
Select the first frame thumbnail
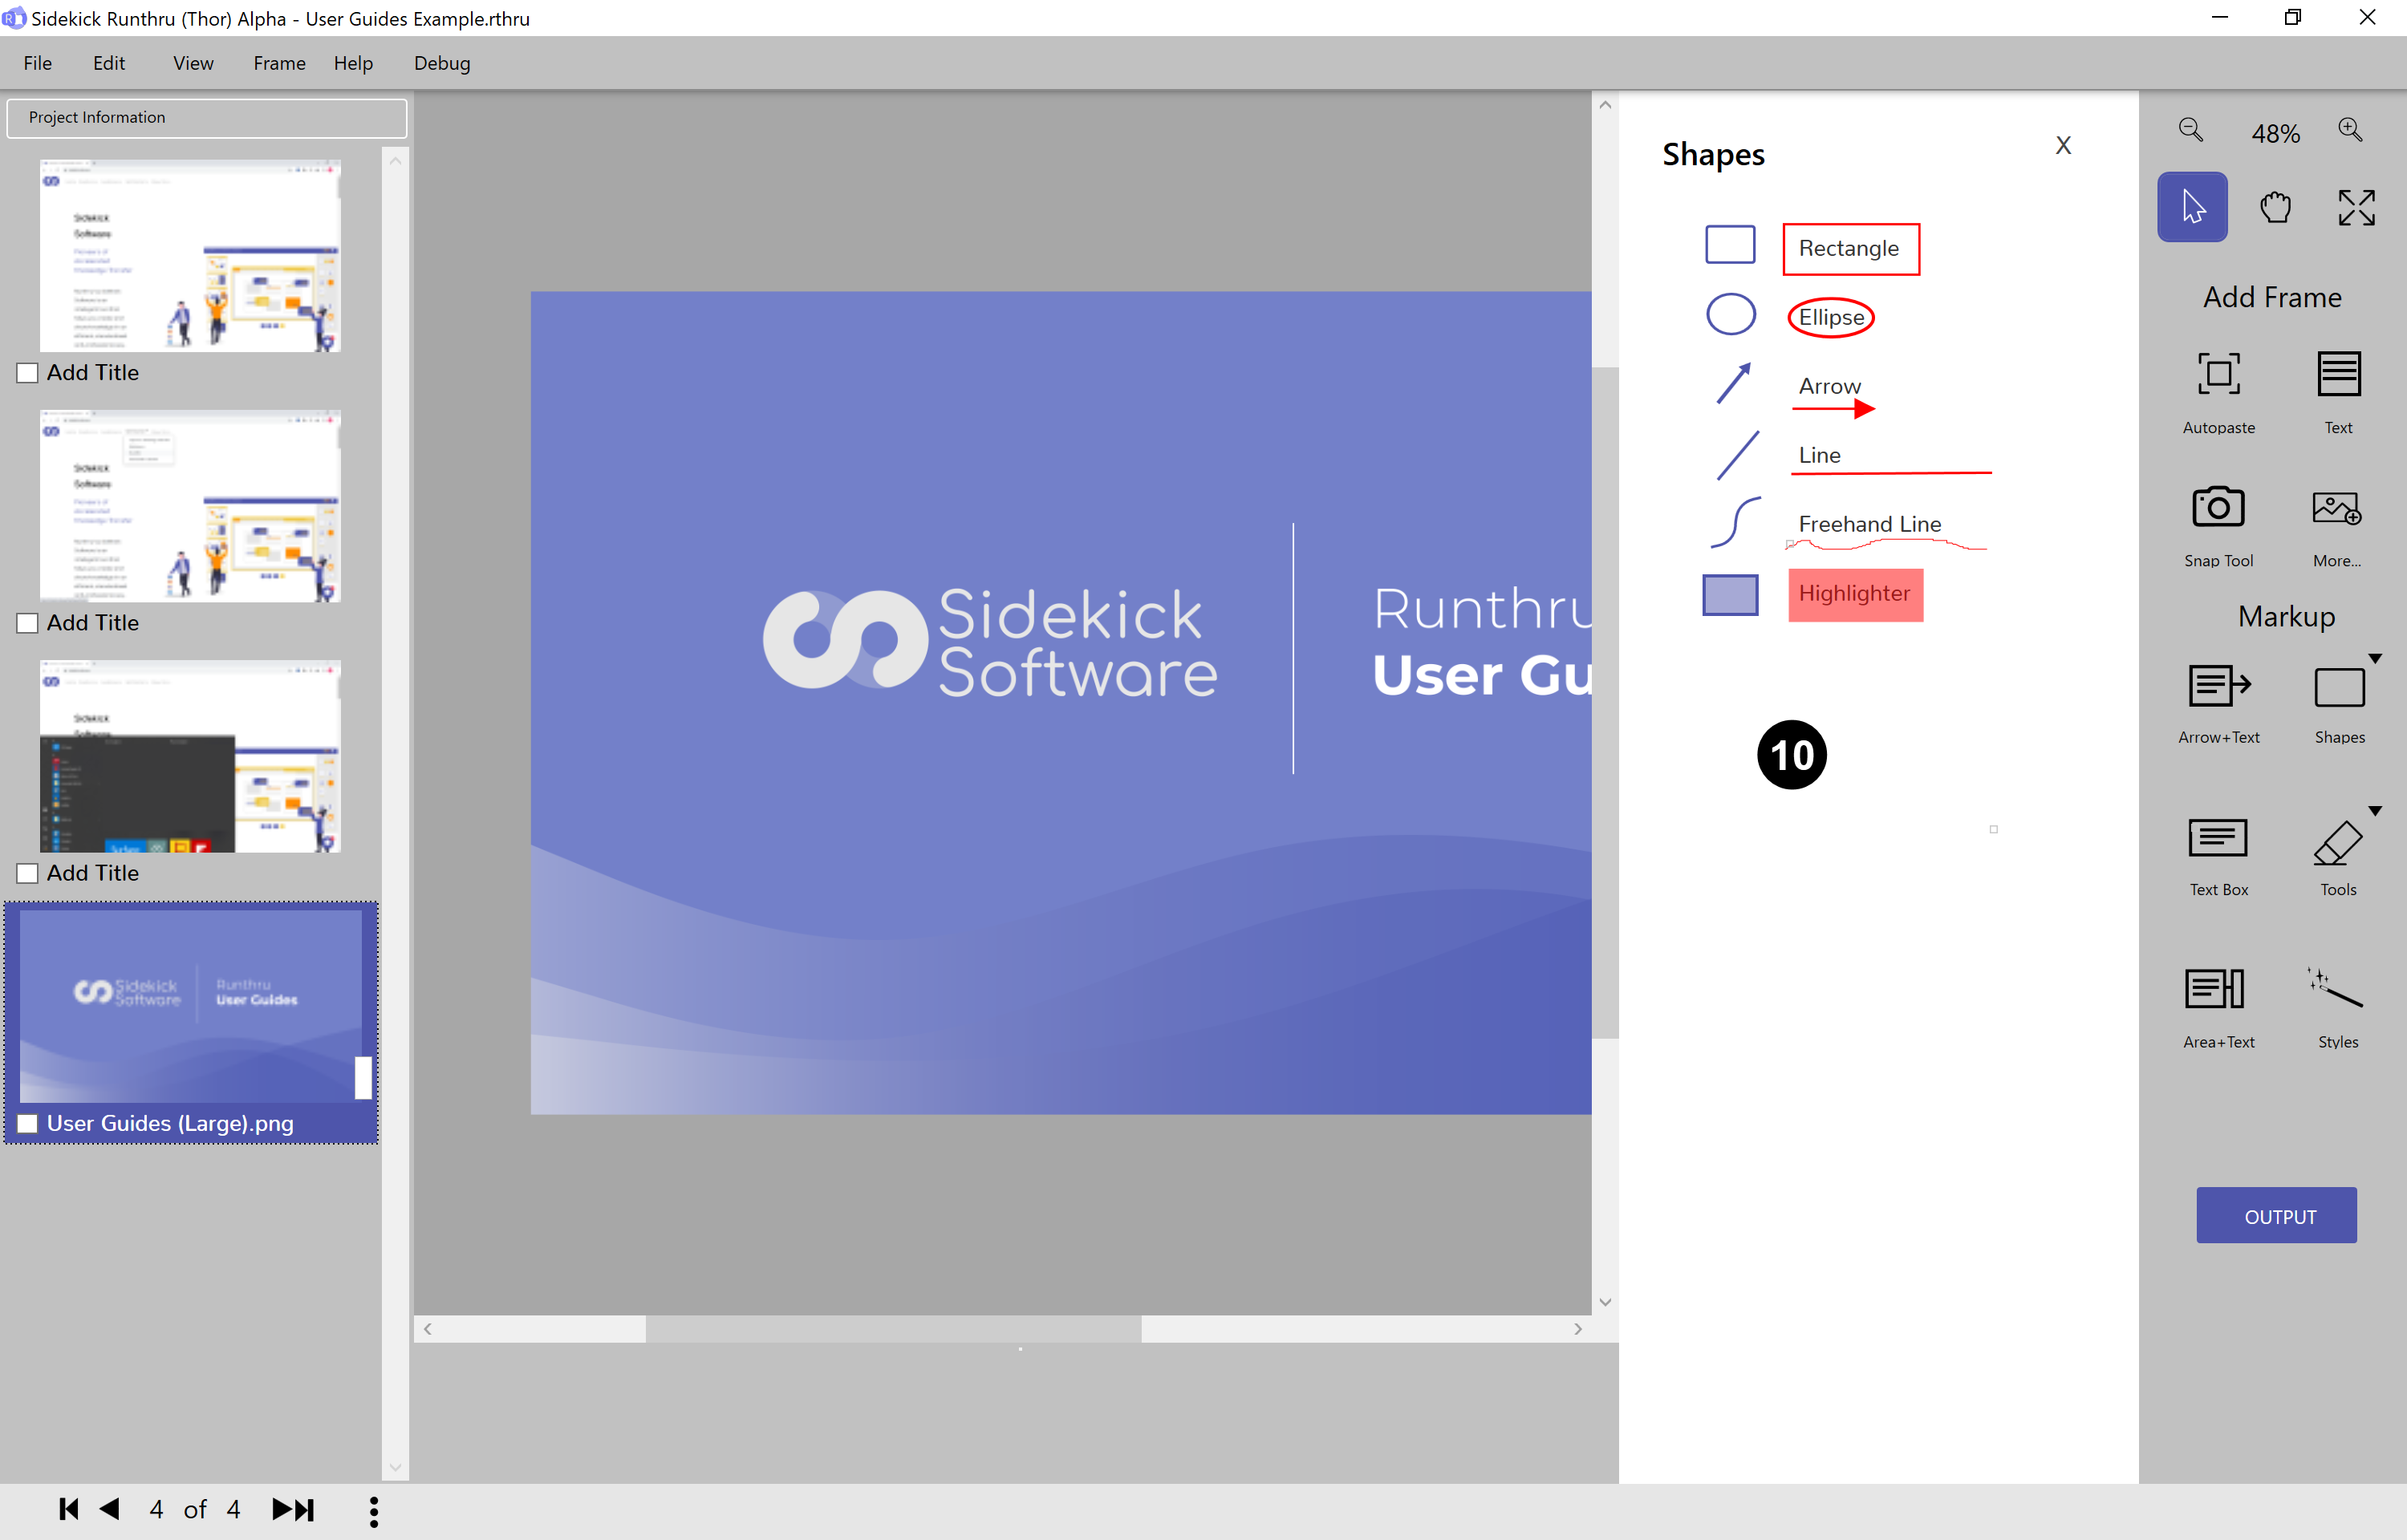coord(190,256)
